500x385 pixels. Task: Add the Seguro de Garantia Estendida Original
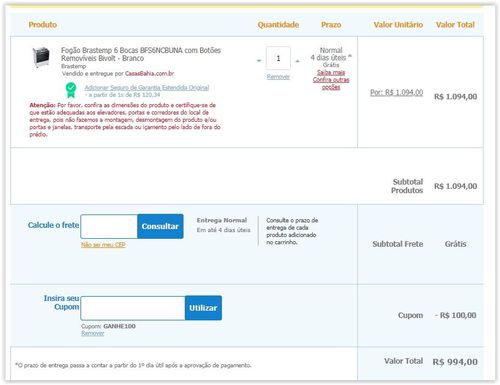(x=147, y=87)
